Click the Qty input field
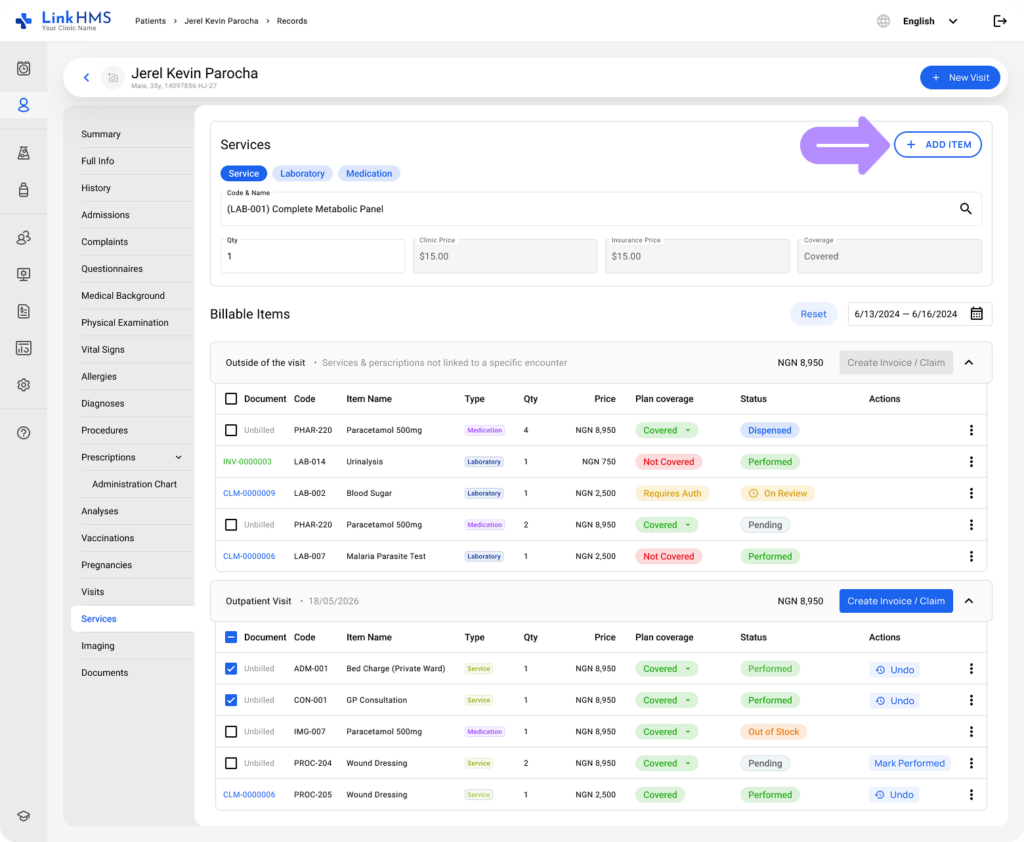This screenshot has width=1024, height=842. point(312,256)
